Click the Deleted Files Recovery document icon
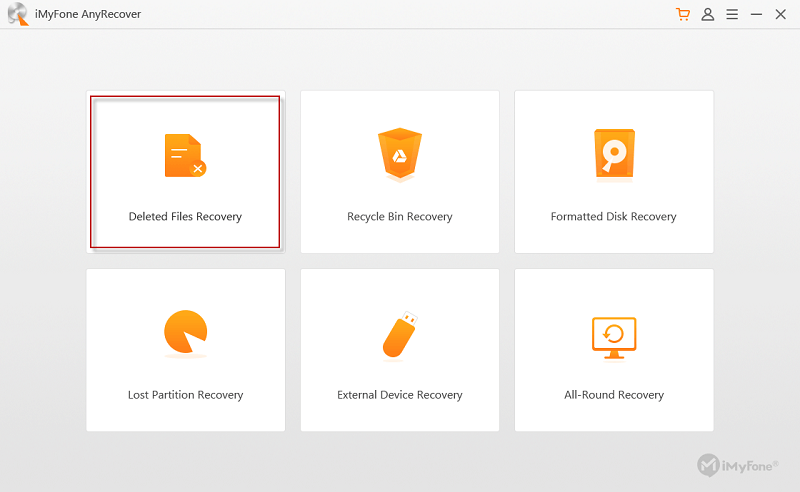The height and width of the screenshot is (492, 800). tap(185, 155)
